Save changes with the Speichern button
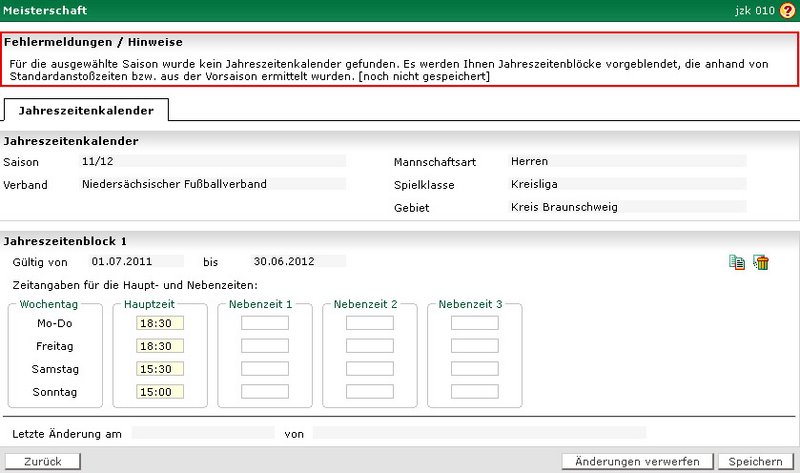 tap(755, 462)
